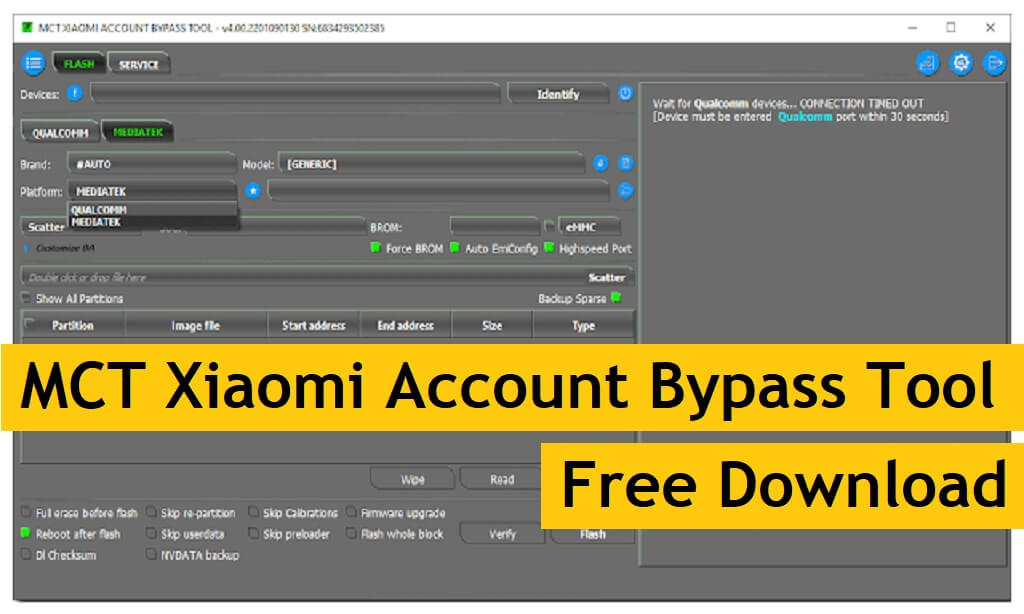Click the download icon next to Model field
Screen dimensions: 1024x614
click(x=601, y=163)
